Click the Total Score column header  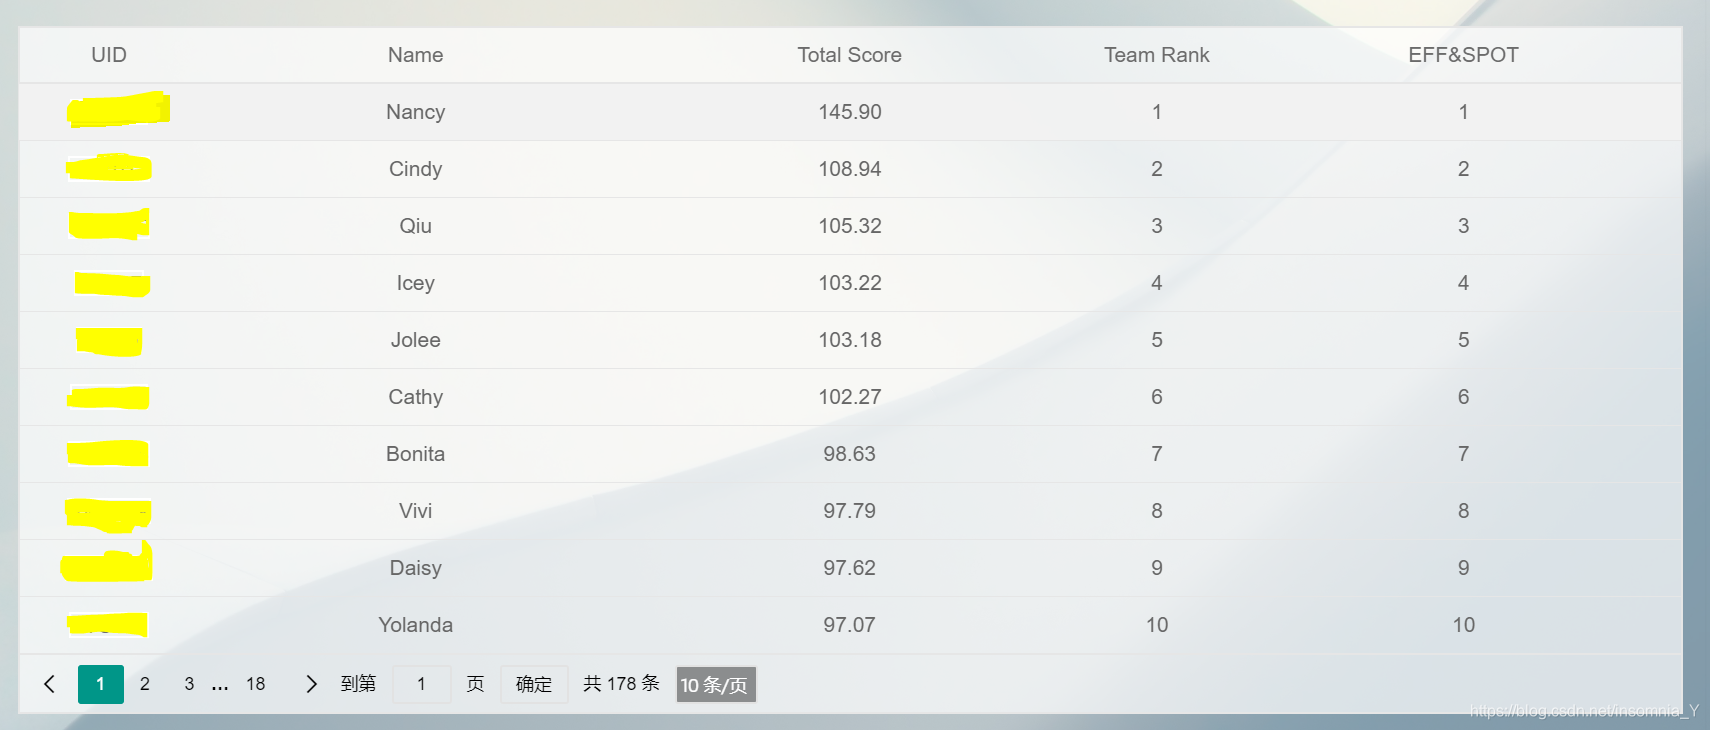coord(850,55)
